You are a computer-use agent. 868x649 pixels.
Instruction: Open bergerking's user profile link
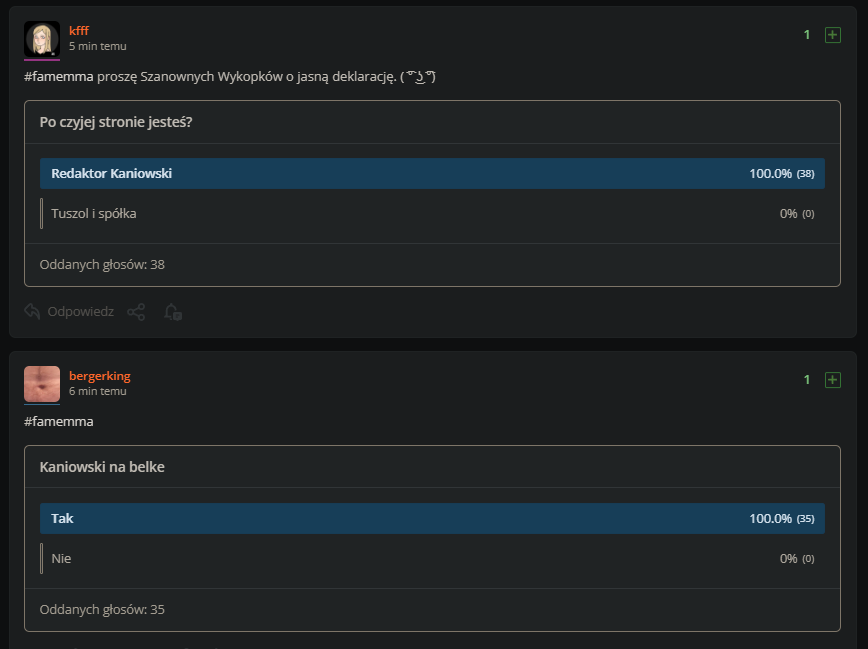(100, 376)
